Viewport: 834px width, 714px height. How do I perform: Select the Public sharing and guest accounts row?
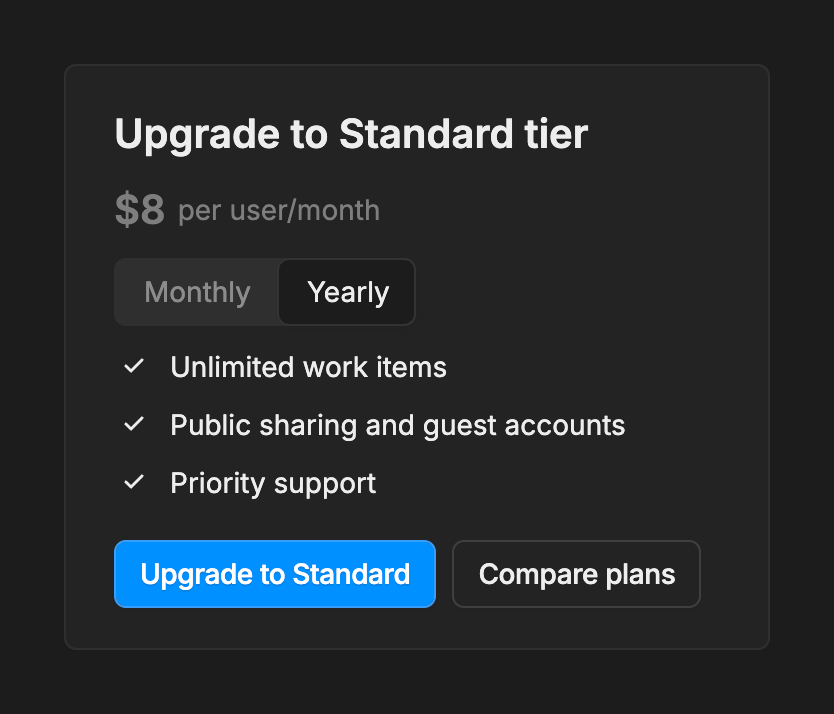pyautogui.click(x=398, y=425)
